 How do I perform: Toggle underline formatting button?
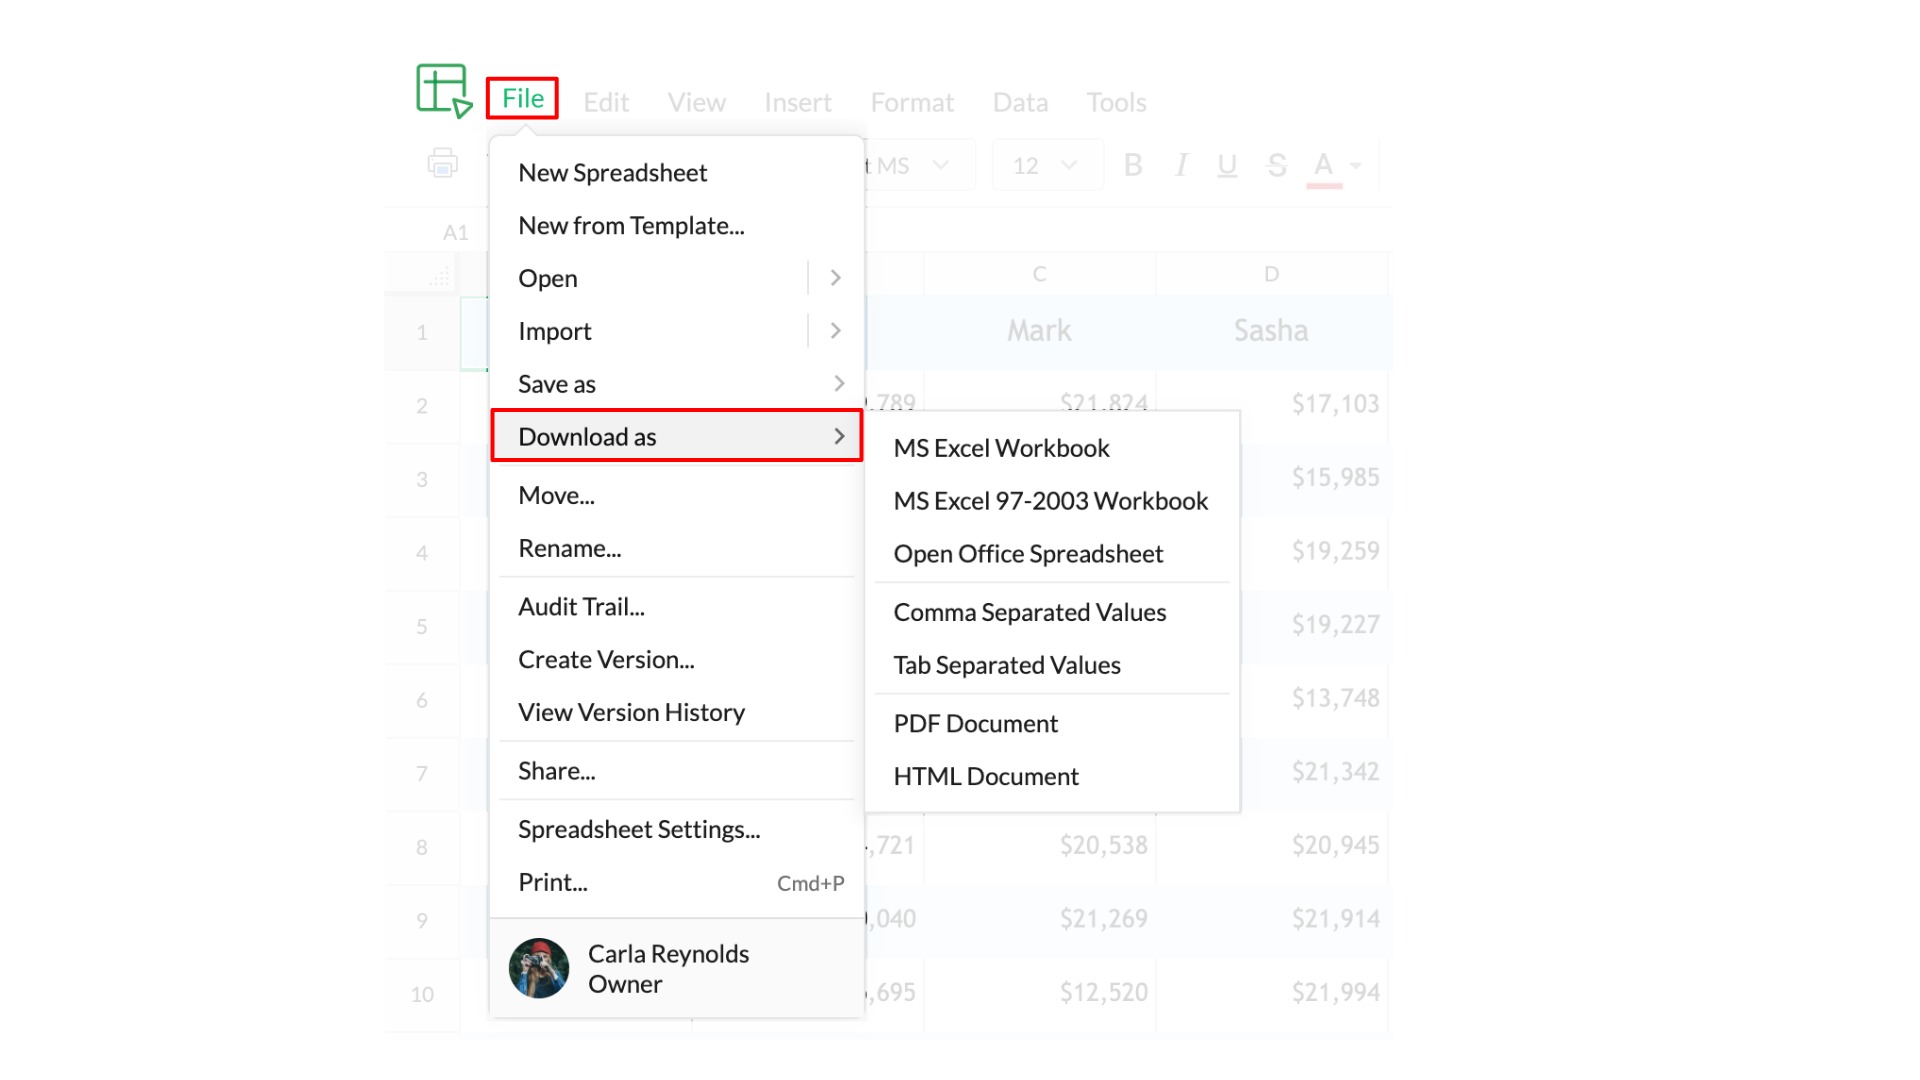[x=1227, y=165]
